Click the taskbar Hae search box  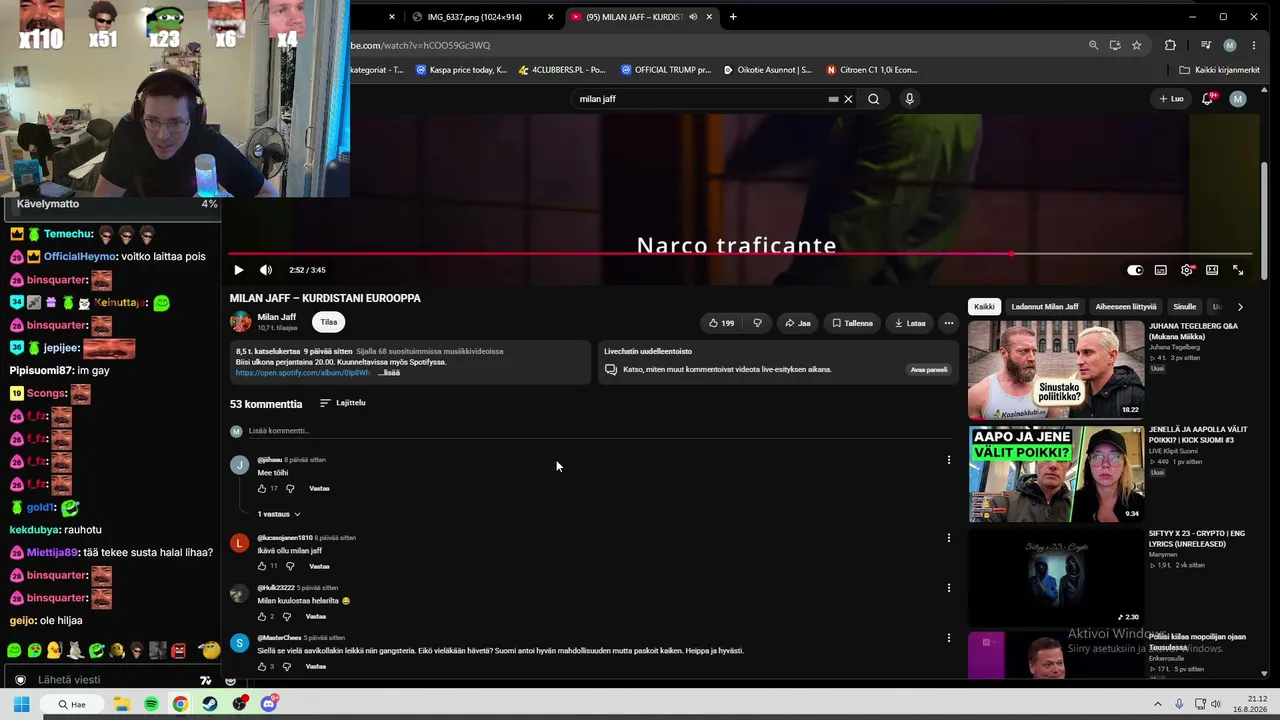tap(74, 704)
